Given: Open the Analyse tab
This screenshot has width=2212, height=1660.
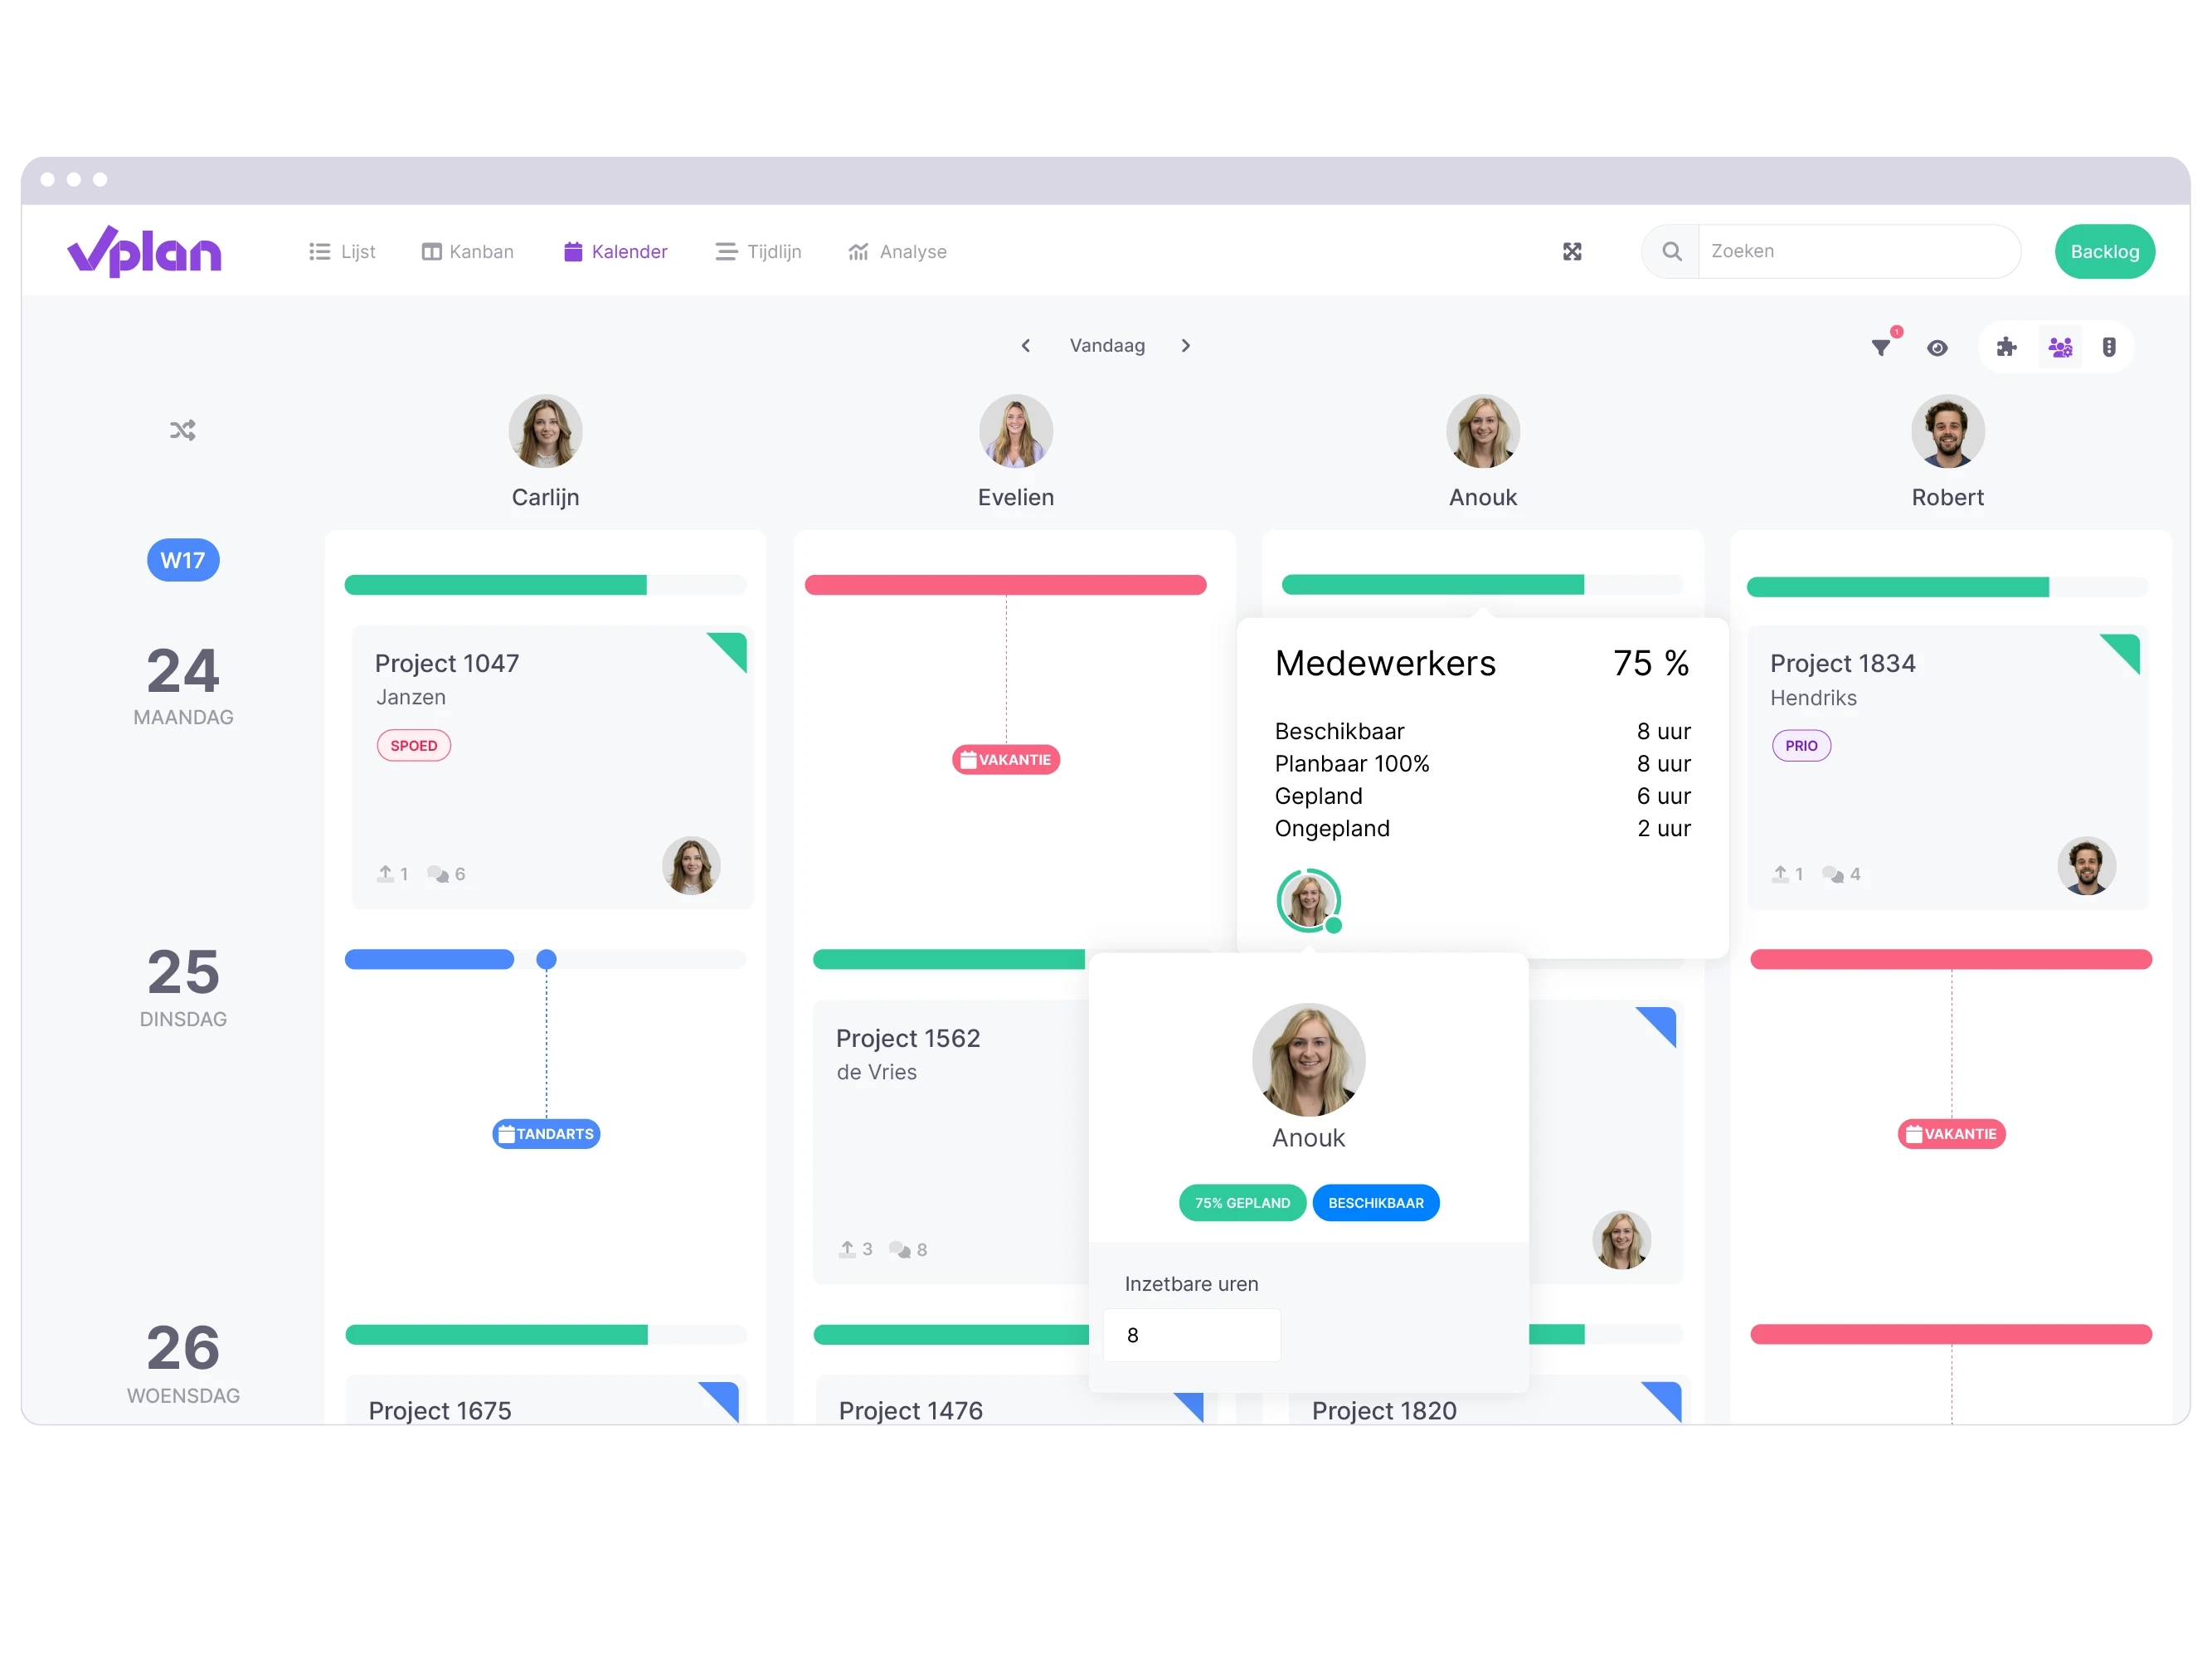Looking at the screenshot, I should coord(897,251).
